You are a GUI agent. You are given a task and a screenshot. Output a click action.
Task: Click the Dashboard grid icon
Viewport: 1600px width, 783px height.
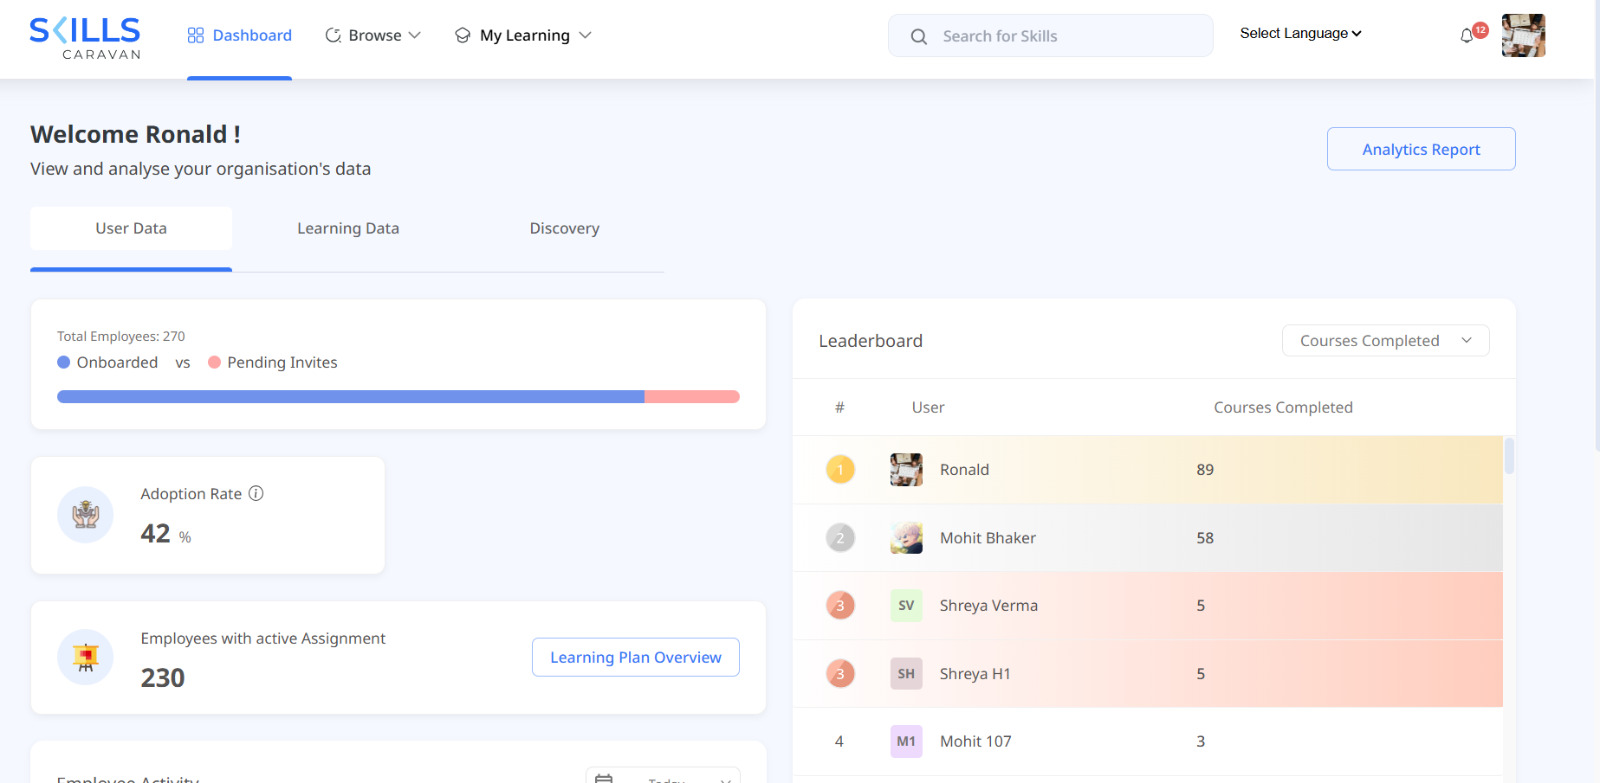pyautogui.click(x=196, y=35)
